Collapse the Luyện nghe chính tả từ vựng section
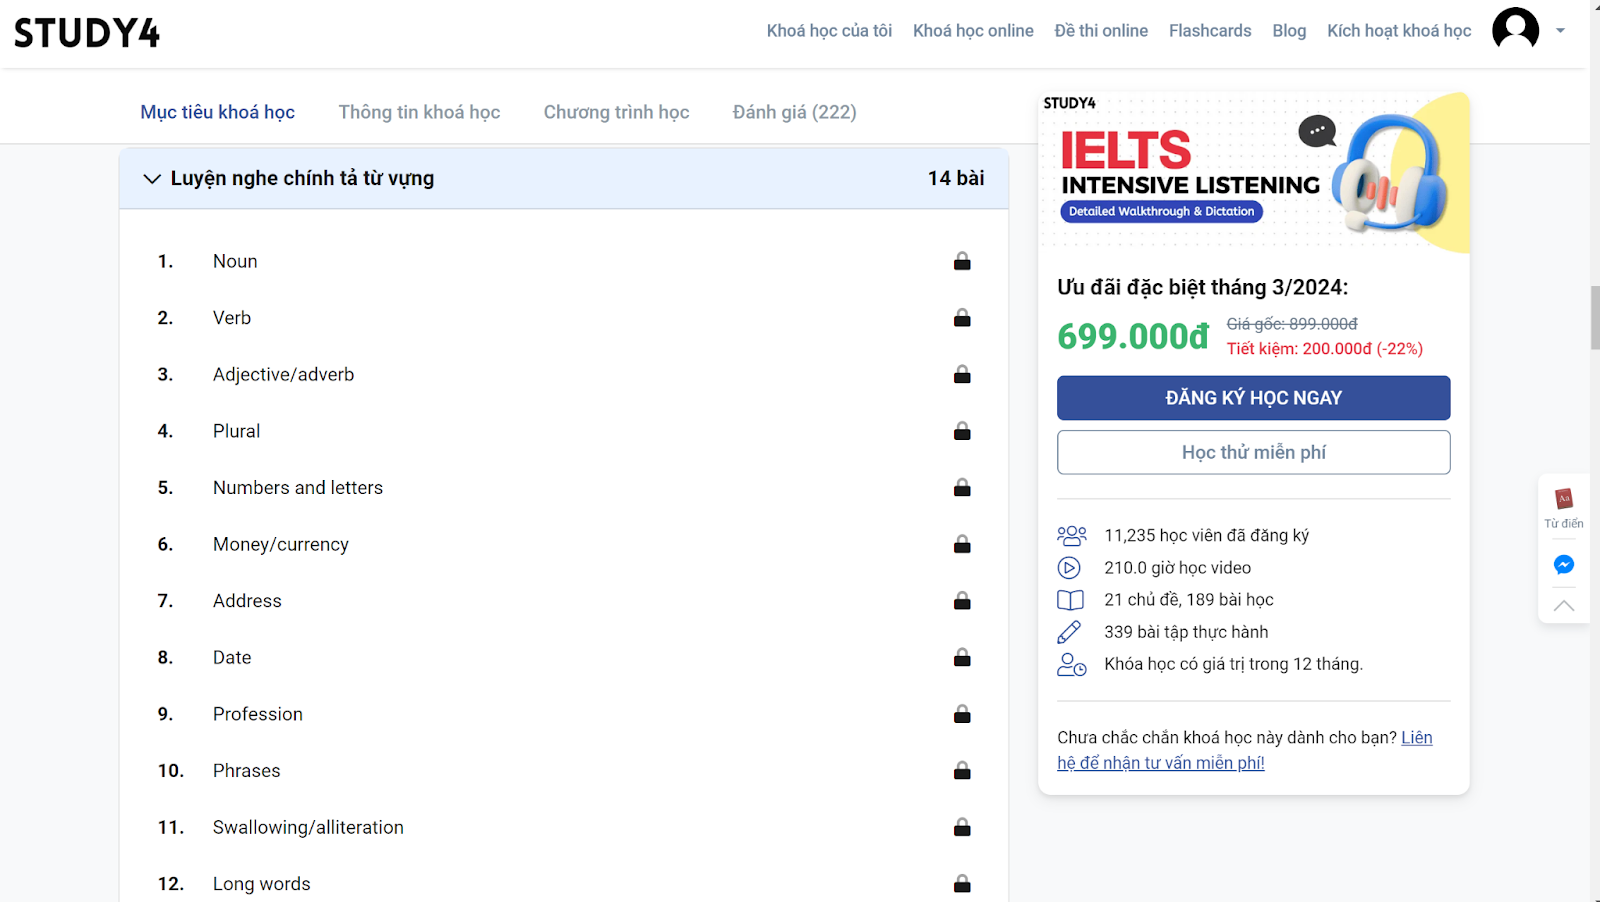Viewport: 1600px width, 902px height. (x=152, y=179)
